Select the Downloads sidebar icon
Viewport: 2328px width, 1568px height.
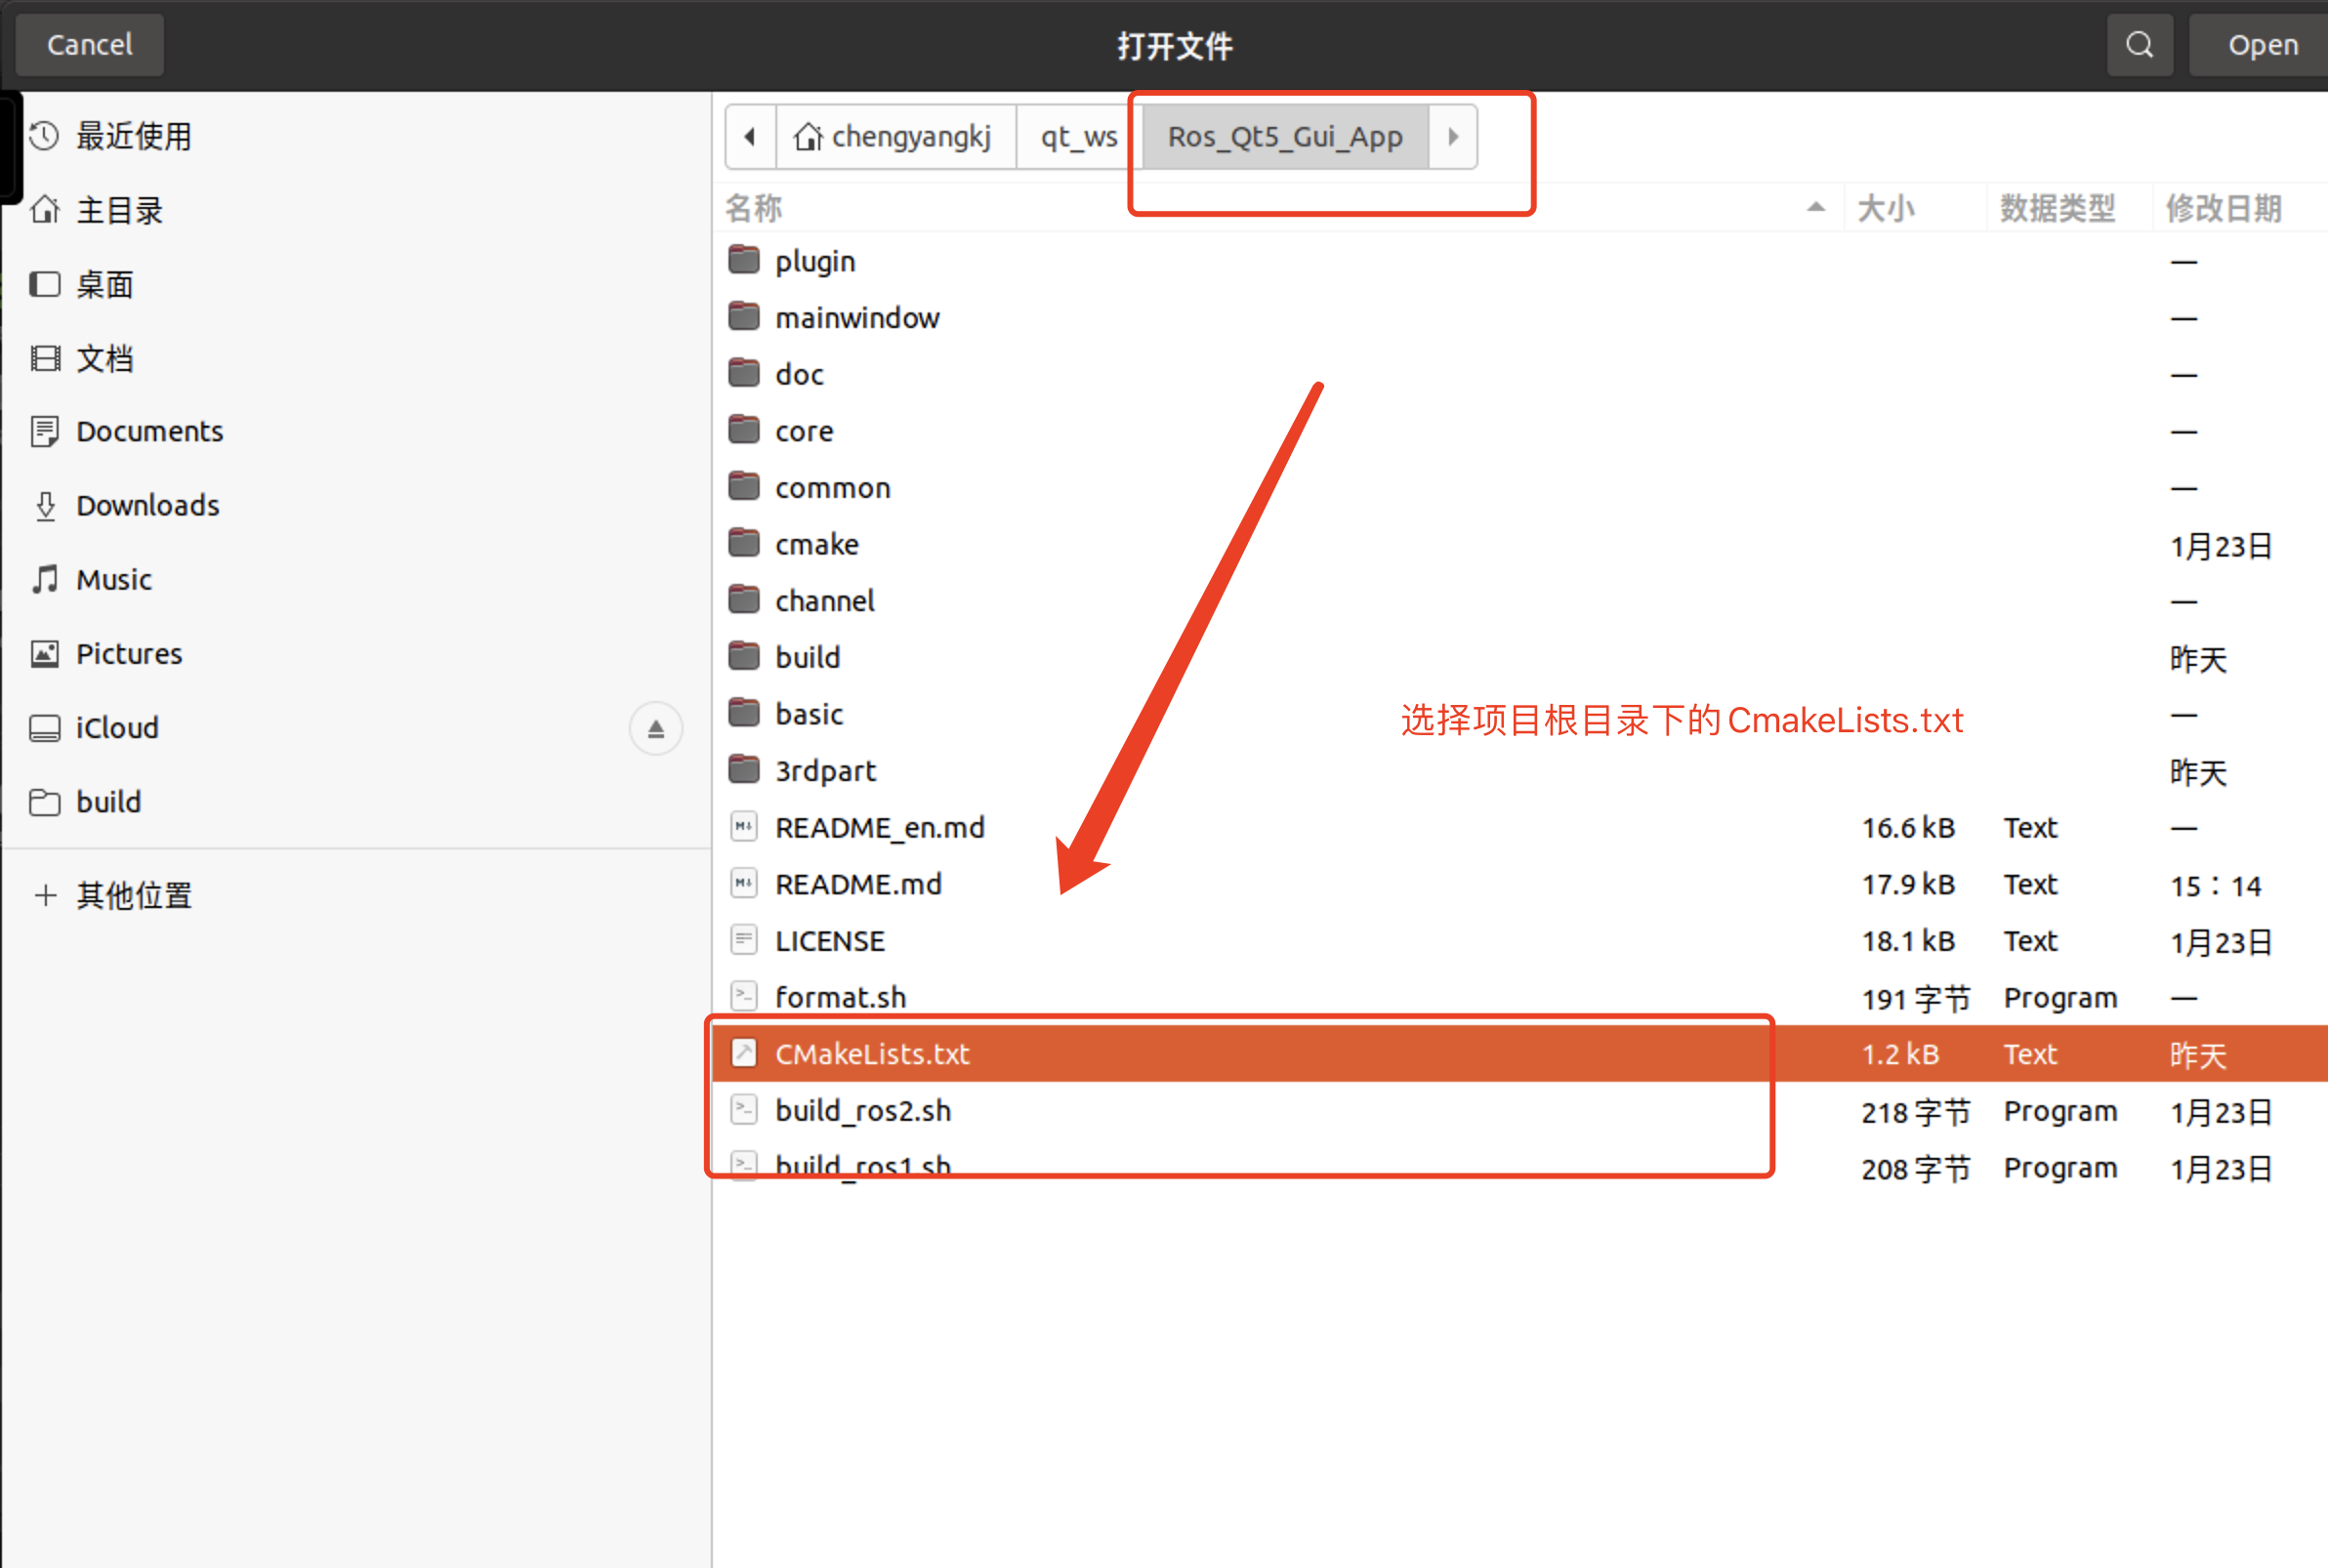pyautogui.click(x=45, y=506)
